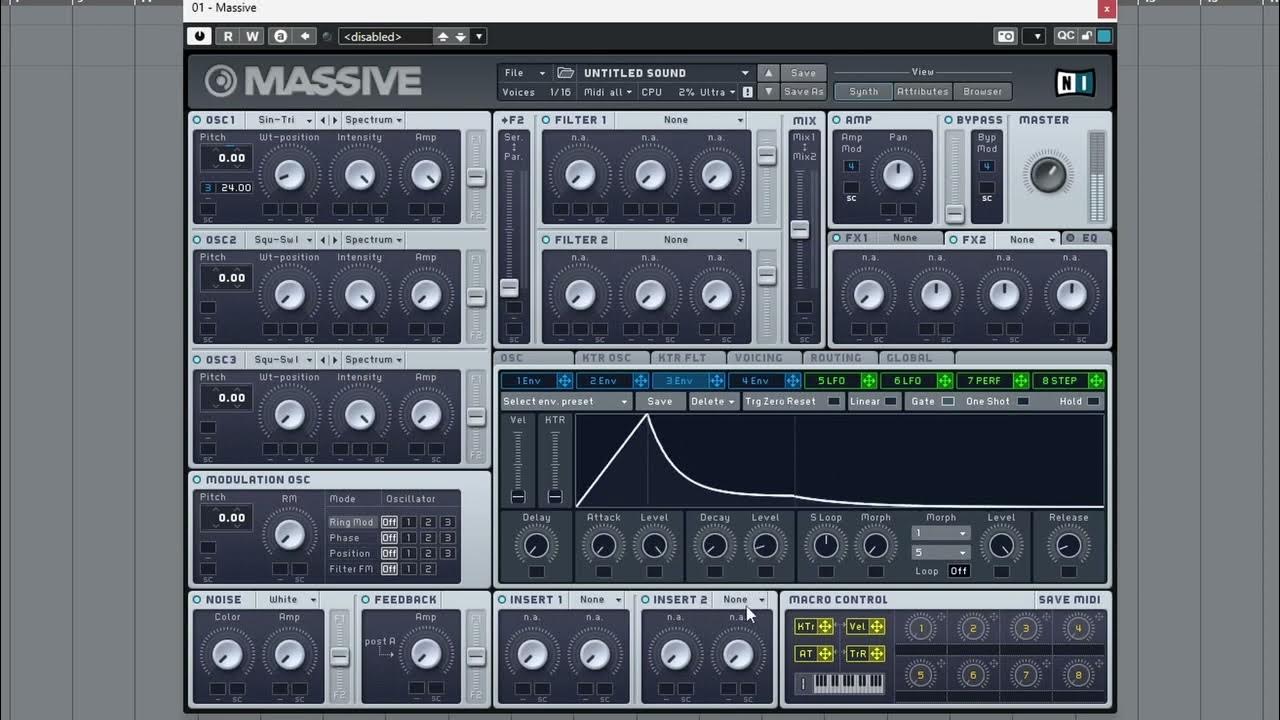Image resolution: width=1280 pixels, height=720 pixels.
Task: Select the 3 Env modulation tab
Action: 680,381
